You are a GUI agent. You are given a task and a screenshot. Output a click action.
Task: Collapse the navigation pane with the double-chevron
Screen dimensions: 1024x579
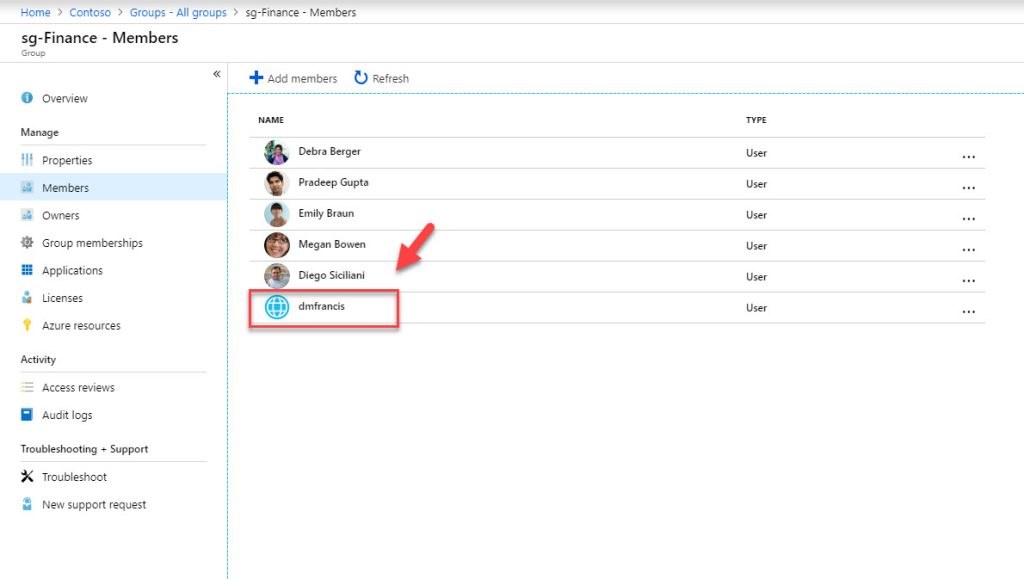pos(216,73)
